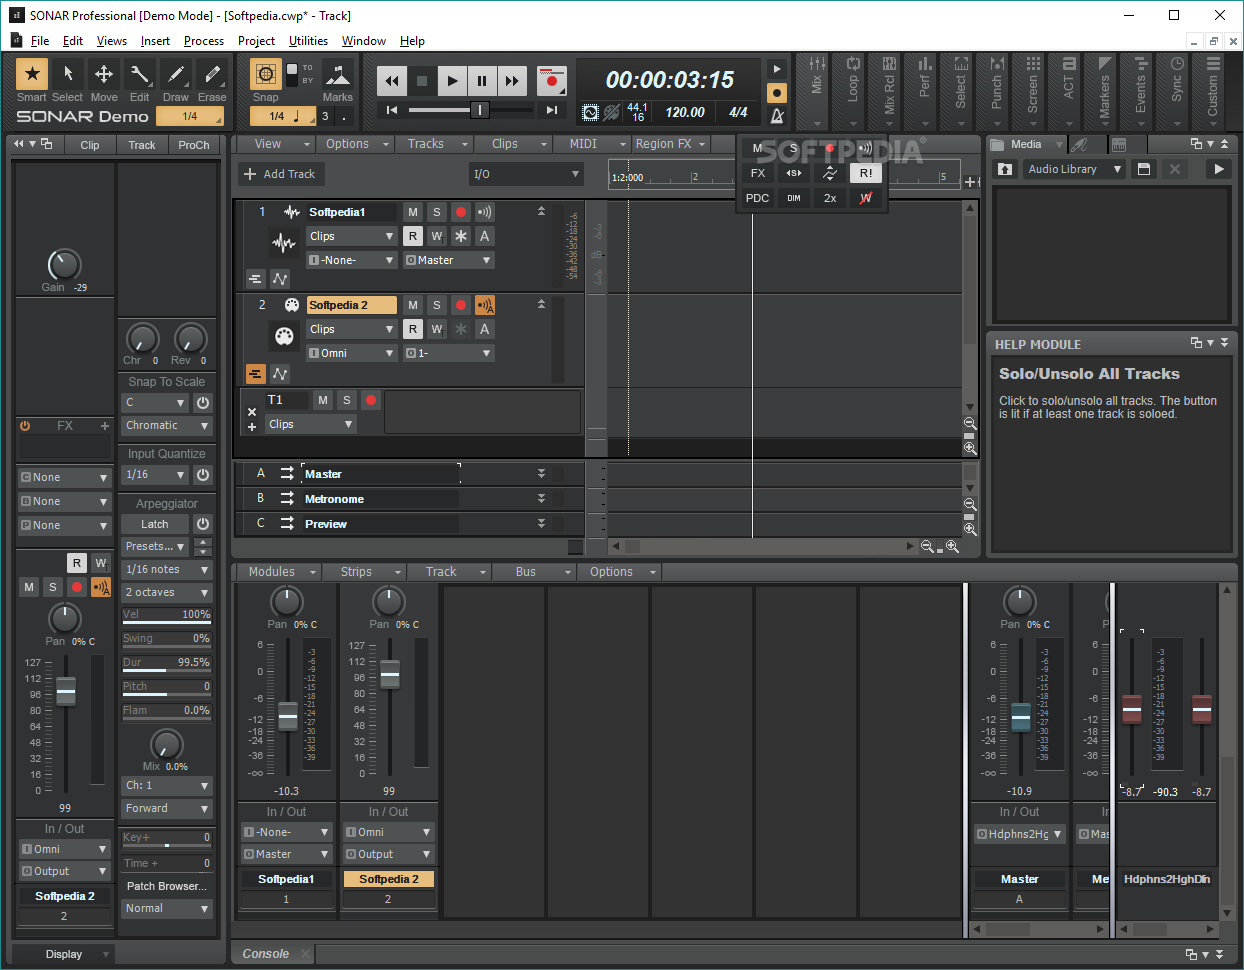The height and width of the screenshot is (970, 1244).
Task: Choose the Select tool arrow
Action: (x=67, y=74)
